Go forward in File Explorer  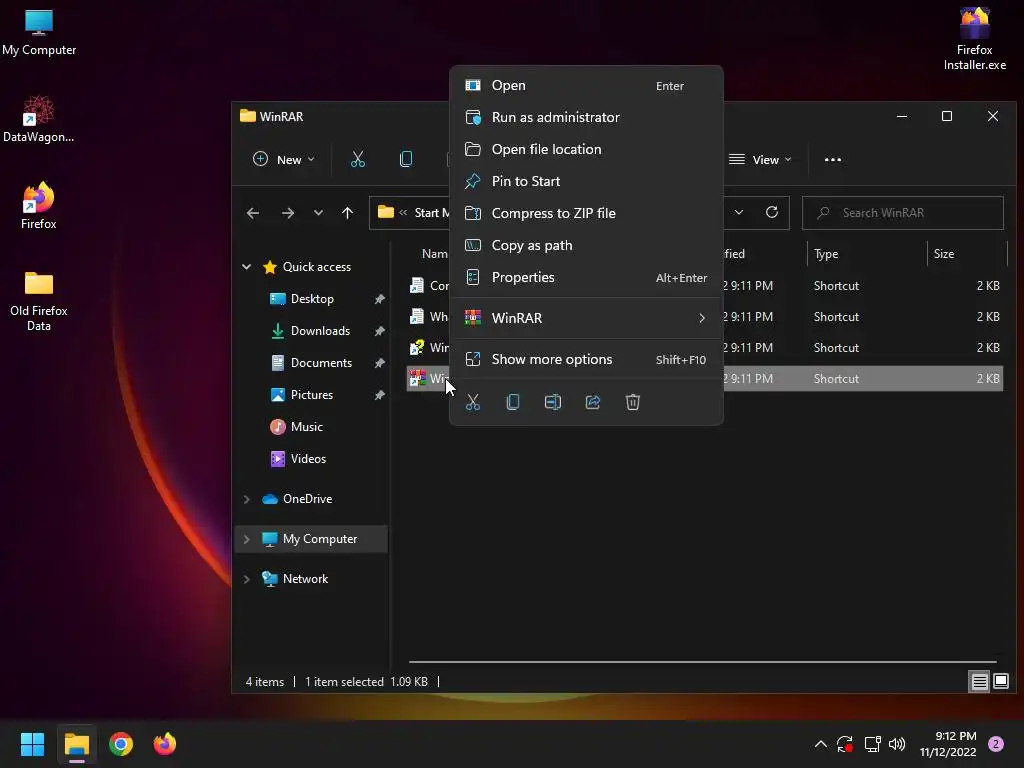[x=287, y=213]
